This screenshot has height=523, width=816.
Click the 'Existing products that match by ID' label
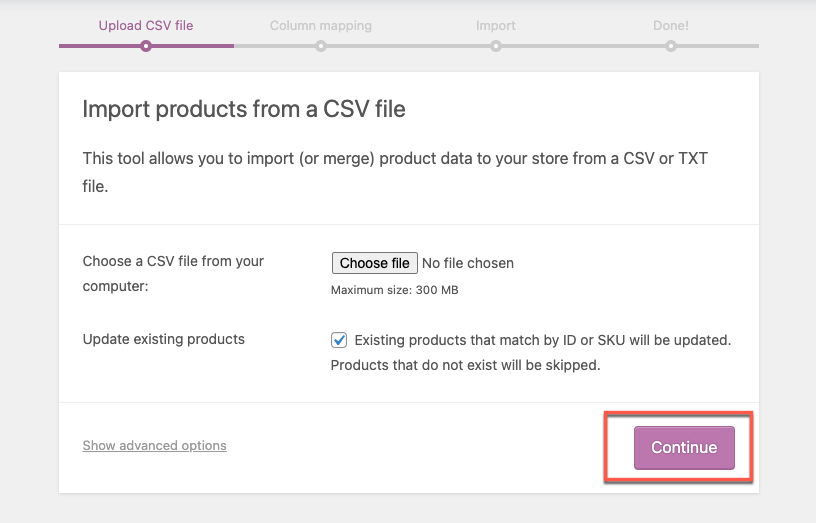tap(542, 340)
